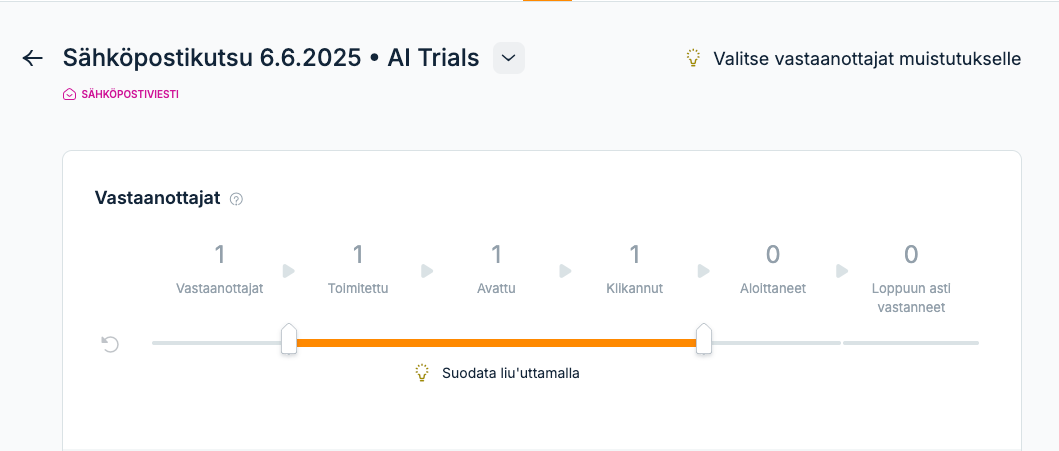Click the arrow between Klikannut and Aloittaneet
The width and height of the screenshot is (1059, 451).
[x=704, y=271]
